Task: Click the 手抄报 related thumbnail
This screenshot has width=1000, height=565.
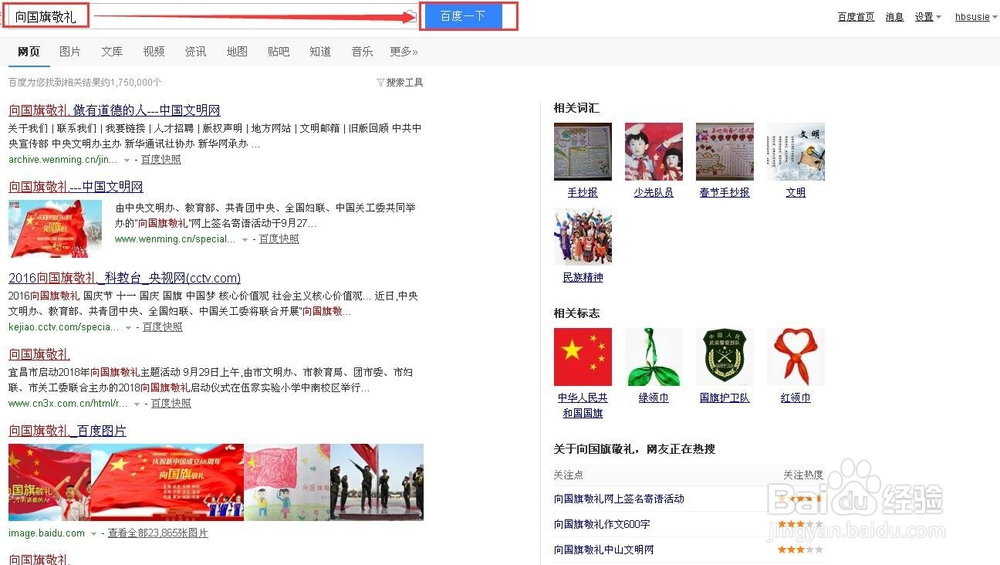Action: tap(582, 151)
